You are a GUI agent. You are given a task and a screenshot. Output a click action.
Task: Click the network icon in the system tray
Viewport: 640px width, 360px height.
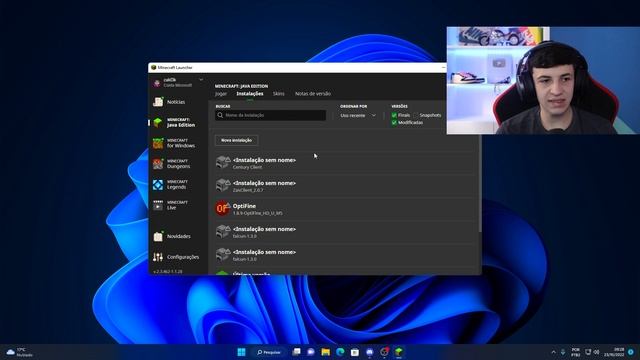pyautogui.click(x=588, y=352)
